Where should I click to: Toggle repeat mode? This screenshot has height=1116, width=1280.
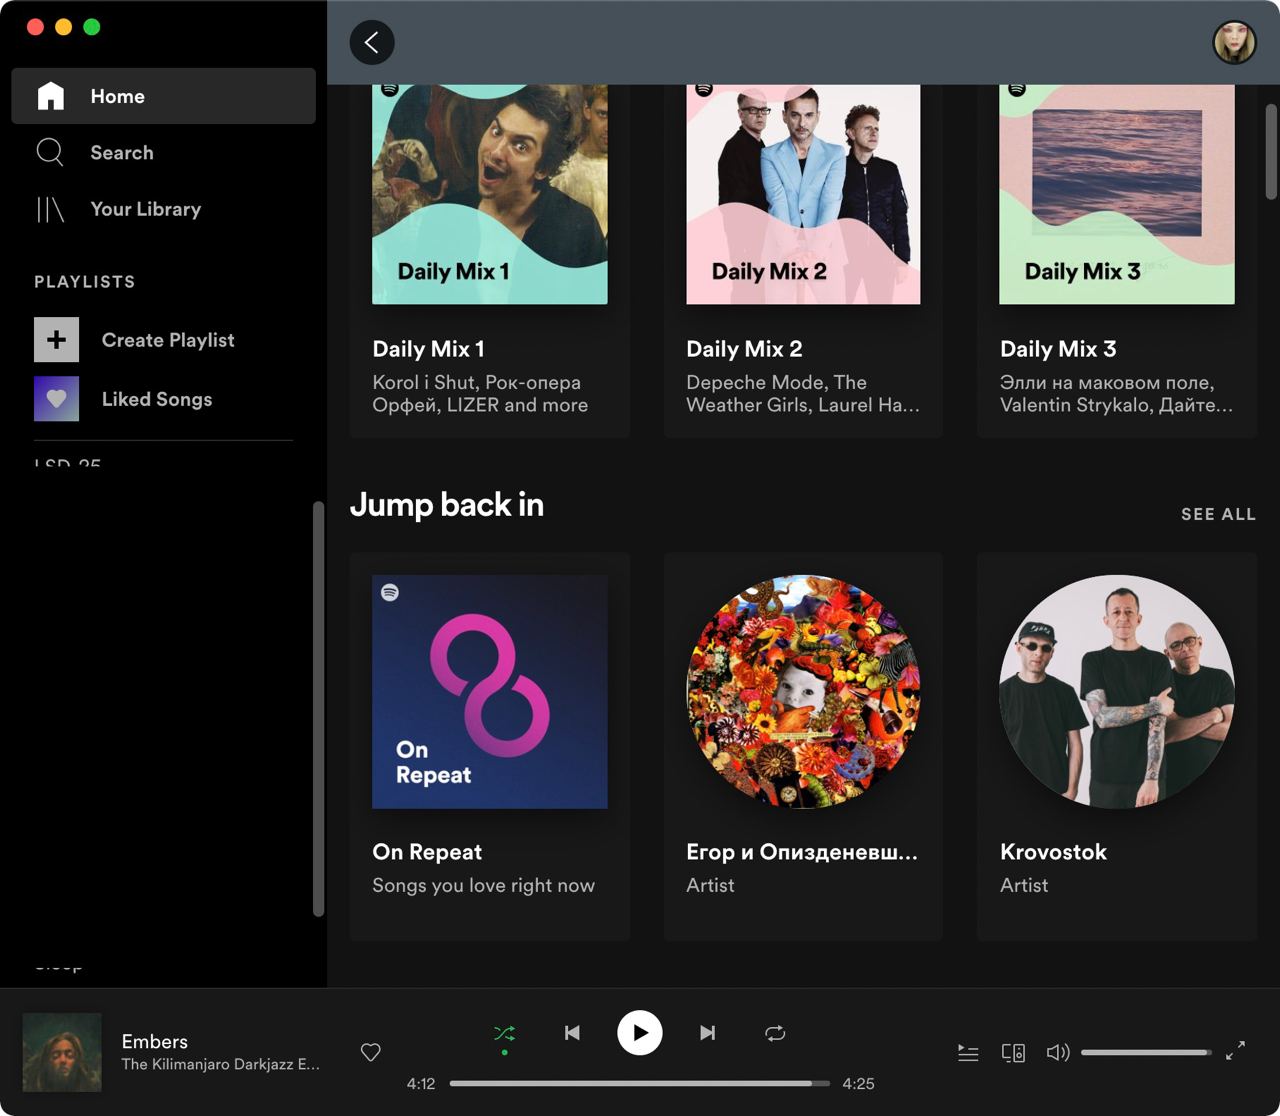coord(775,1033)
